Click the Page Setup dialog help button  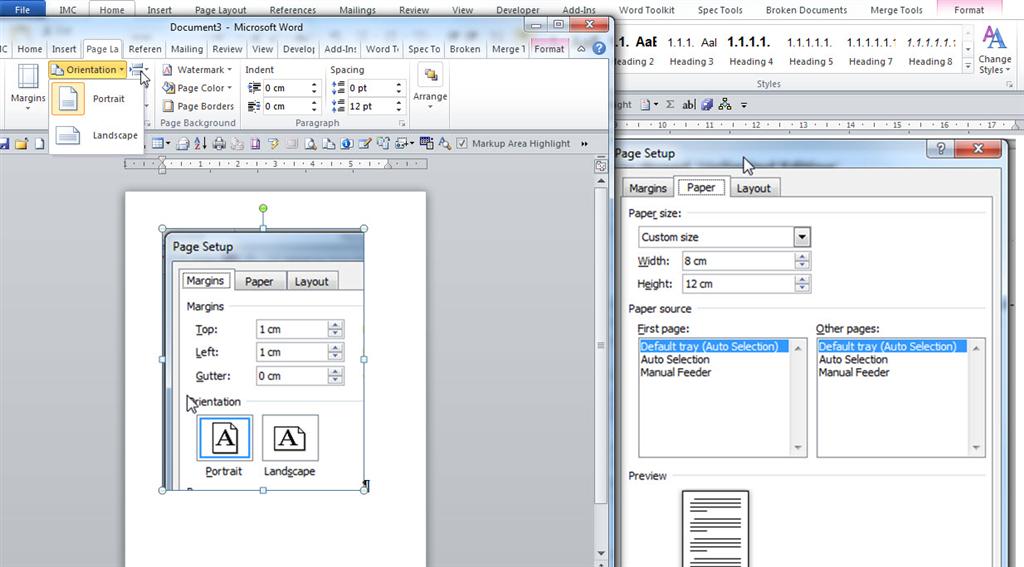tap(940, 149)
